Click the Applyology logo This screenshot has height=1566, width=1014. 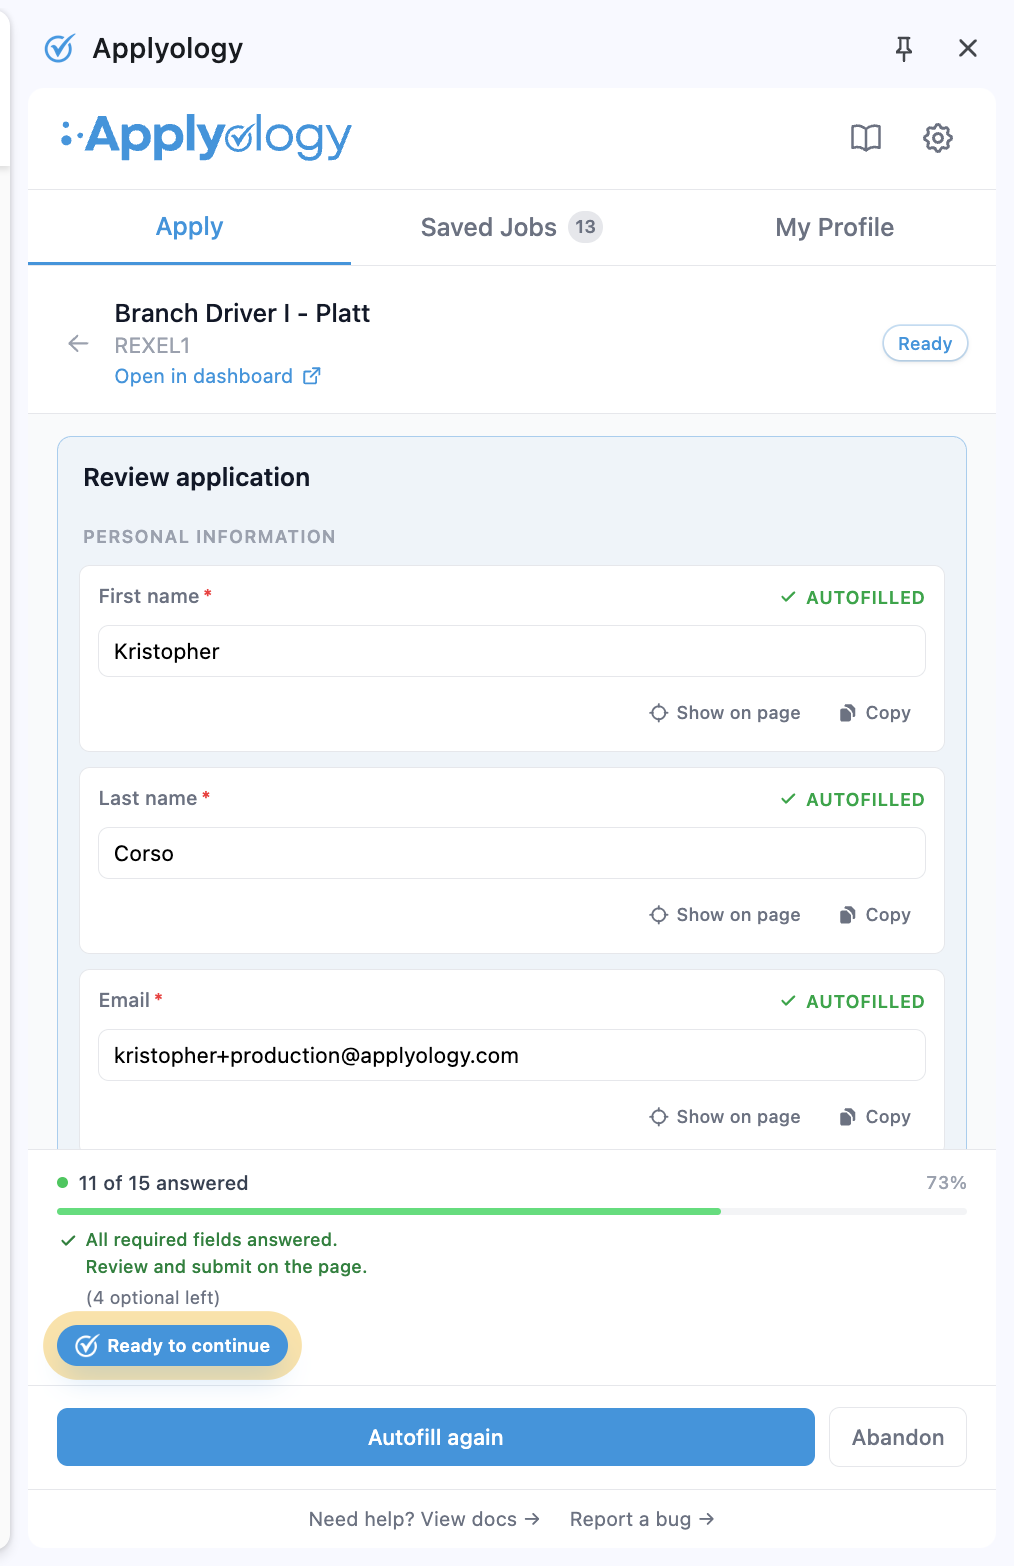tap(207, 137)
